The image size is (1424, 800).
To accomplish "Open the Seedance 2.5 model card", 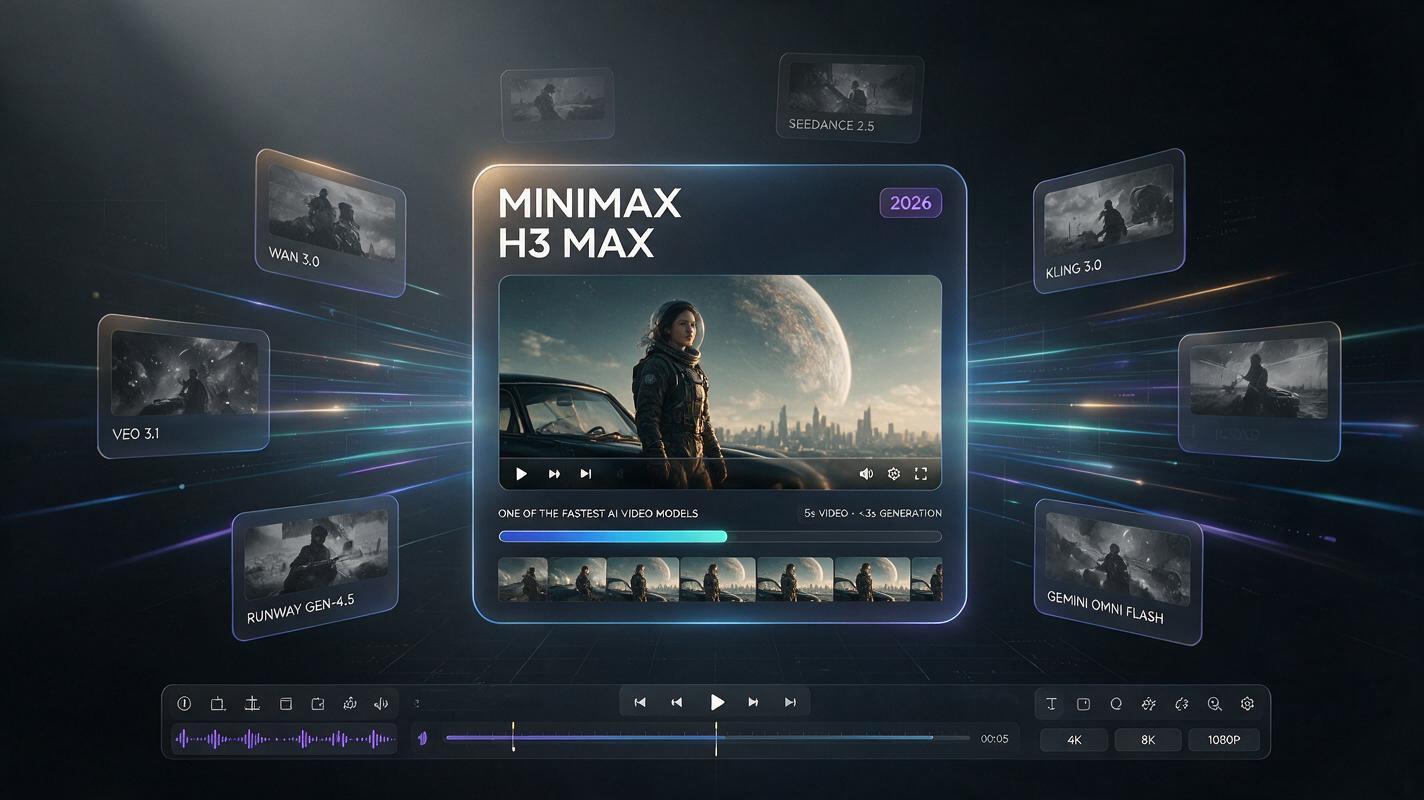I will pyautogui.click(x=850, y=97).
